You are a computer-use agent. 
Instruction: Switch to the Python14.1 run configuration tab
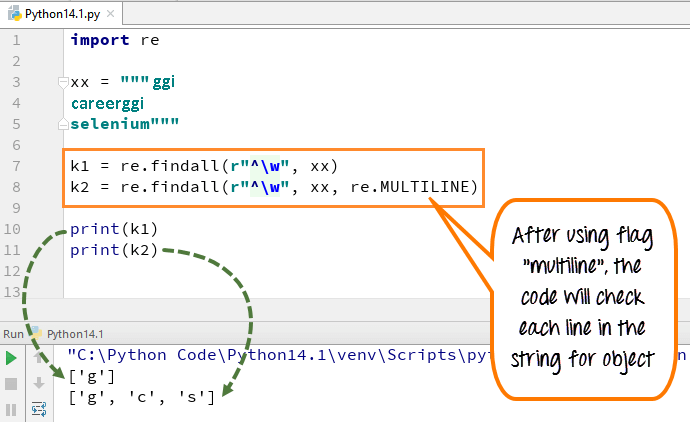click(x=75, y=334)
